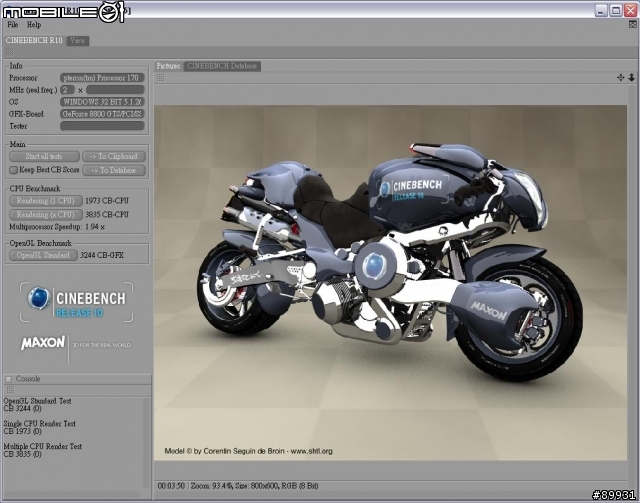The width and height of the screenshot is (640, 503).
Task: Click the '3835 CB-CPU' score text
Action: click(107, 215)
